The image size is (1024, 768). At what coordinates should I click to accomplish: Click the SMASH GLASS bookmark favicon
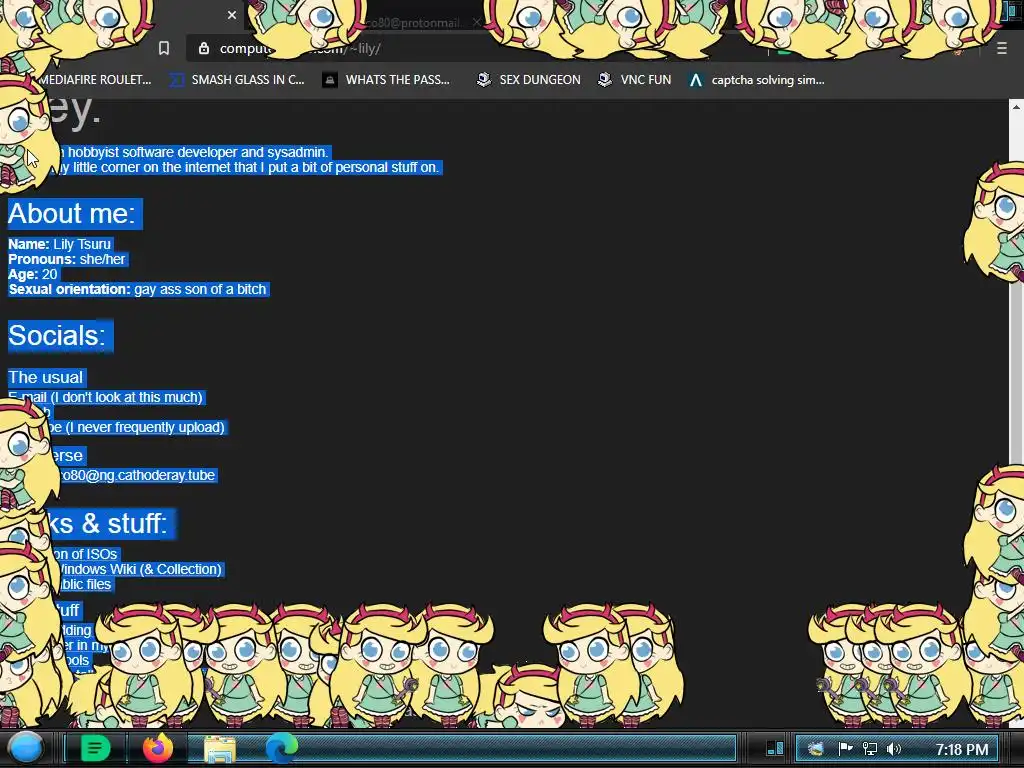(x=176, y=80)
